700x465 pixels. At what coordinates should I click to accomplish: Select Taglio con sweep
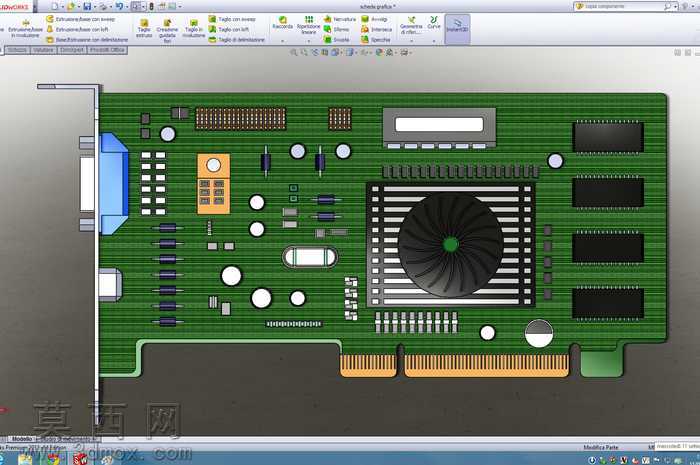click(x=232, y=19)
